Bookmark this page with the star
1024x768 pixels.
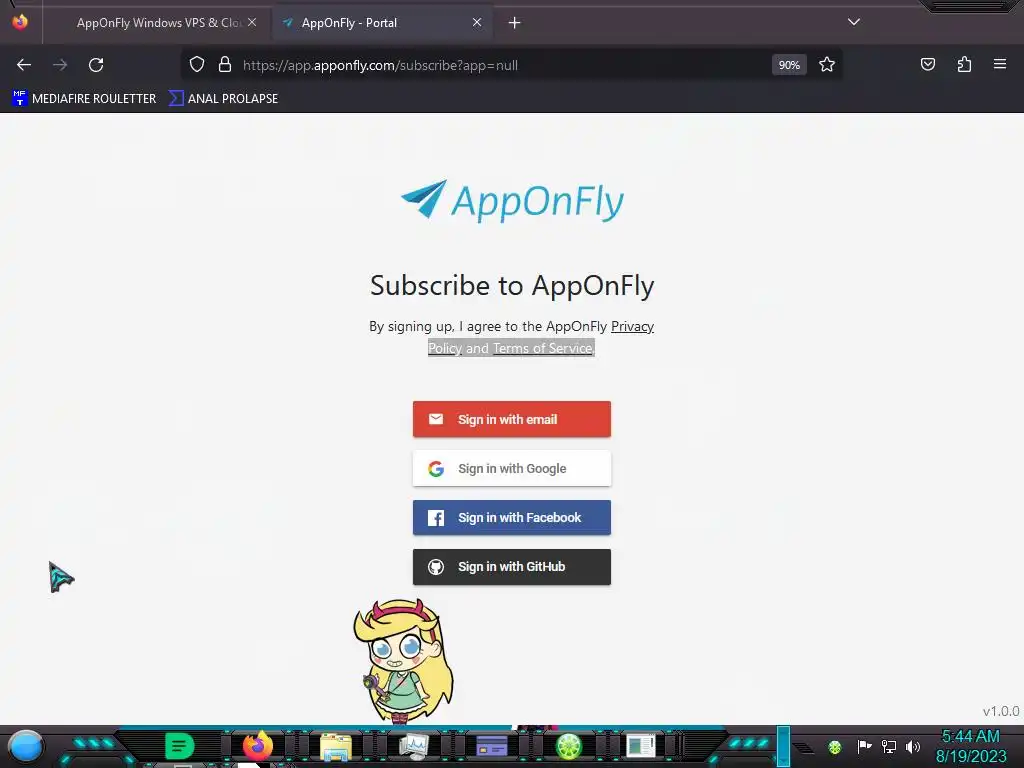click(827, 65)
